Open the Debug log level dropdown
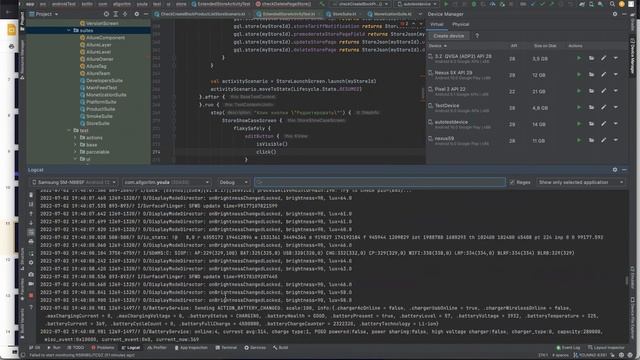The image size is (640, 360). click(233, 182)
